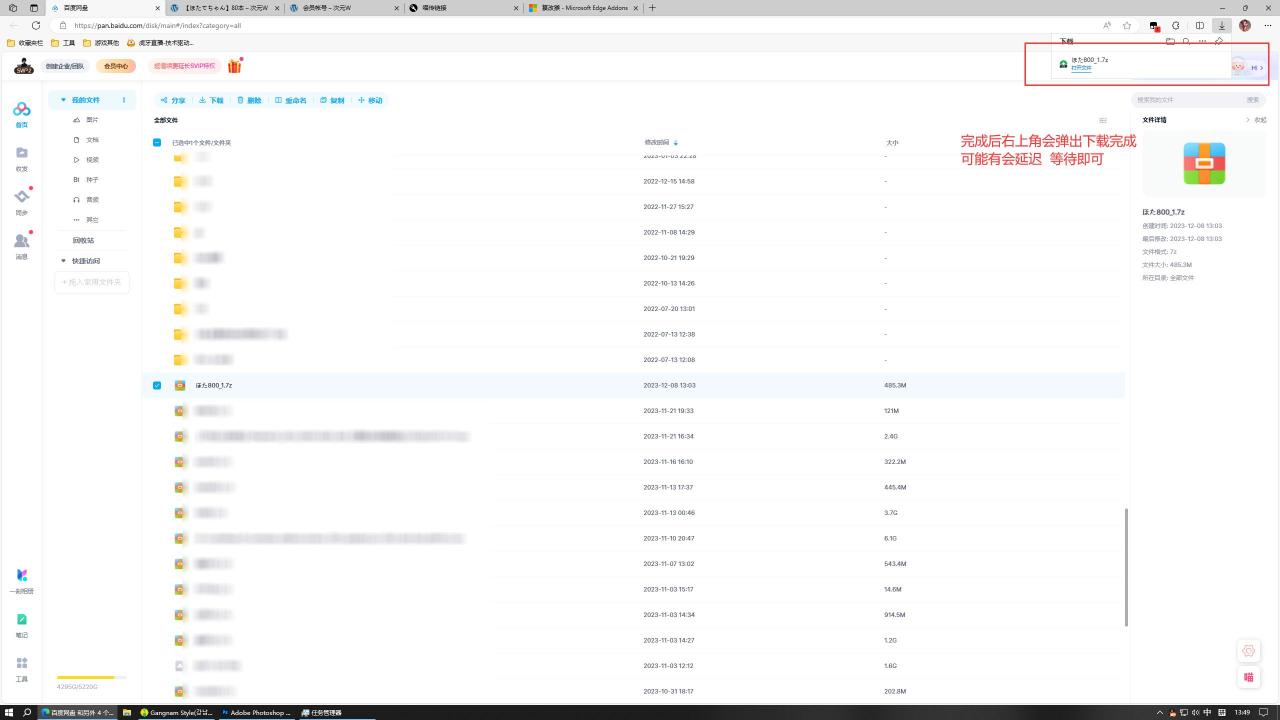1280x720 pixels.
Task: Click the list view switch icon
Action: [1103, 120]
